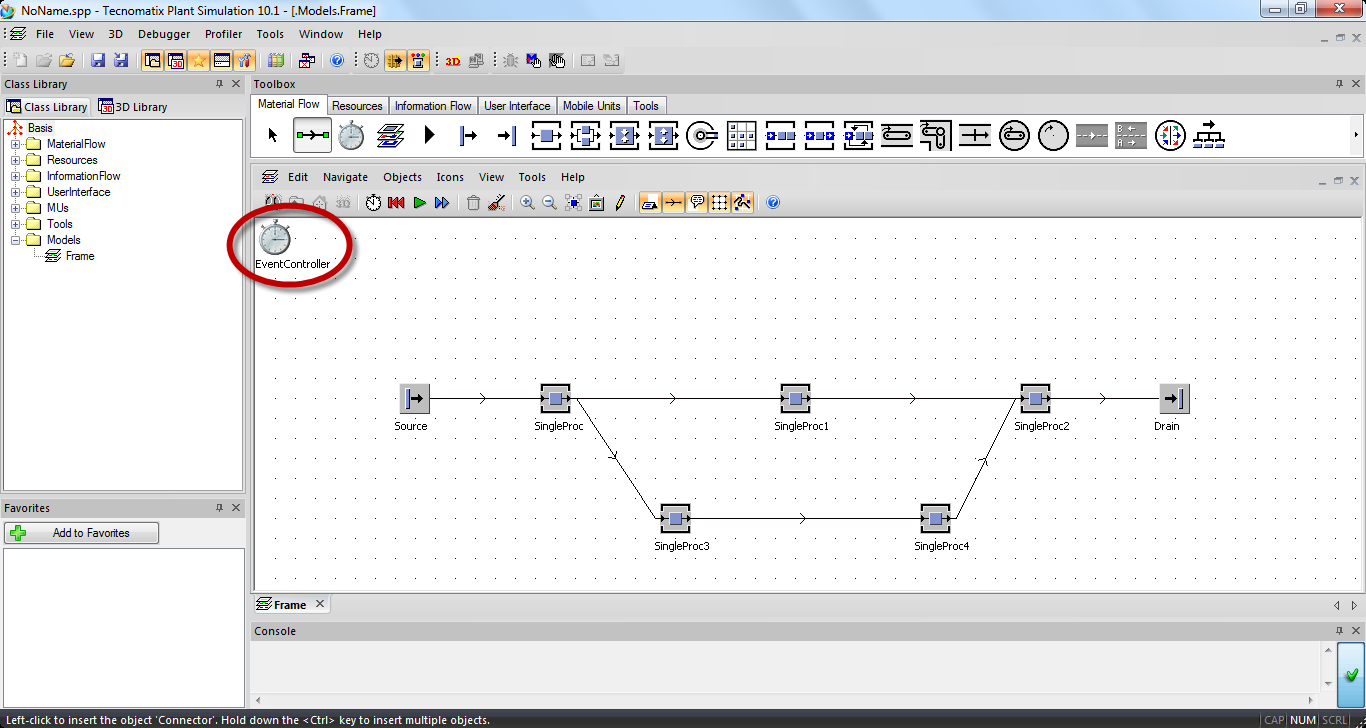The width and height of the screenshot is (1366, 728).
Task: Expand the Tools folder in the Class Library
Action: (16, 224)
